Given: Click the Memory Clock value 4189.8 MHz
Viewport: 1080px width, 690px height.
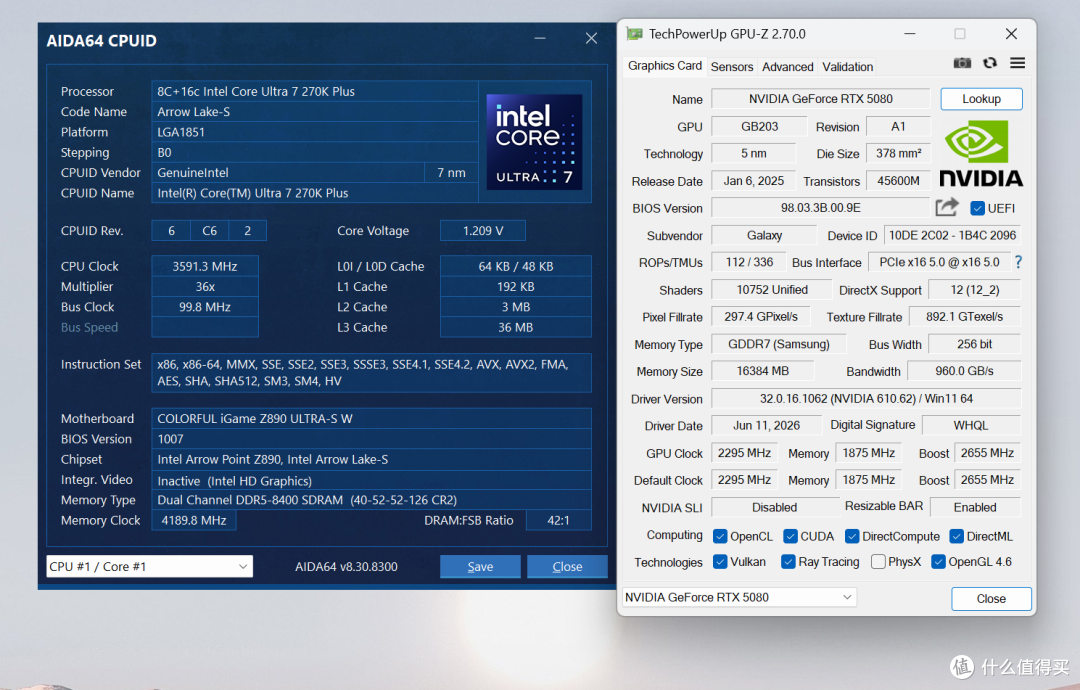Looking at the screenshot, I should 194,520.
